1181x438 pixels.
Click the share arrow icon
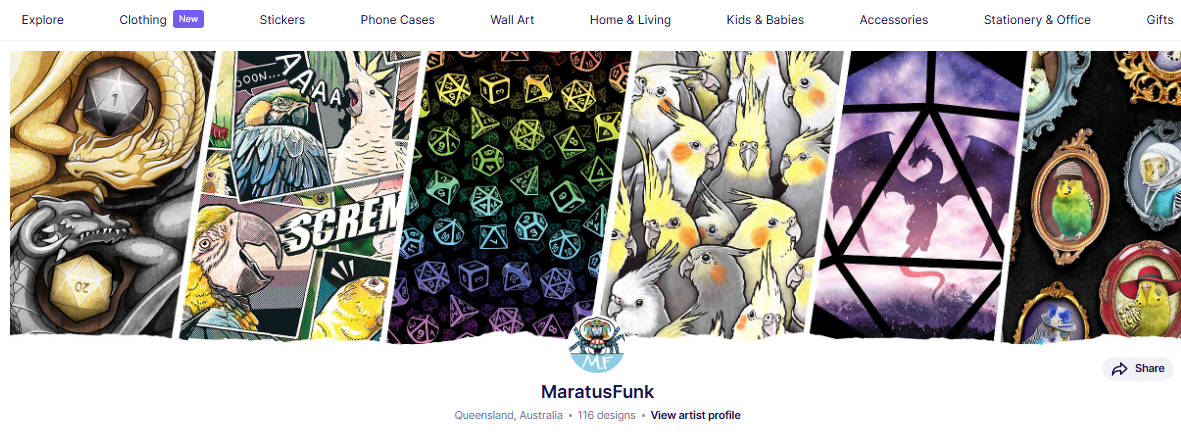click(x=1119, y=369)
